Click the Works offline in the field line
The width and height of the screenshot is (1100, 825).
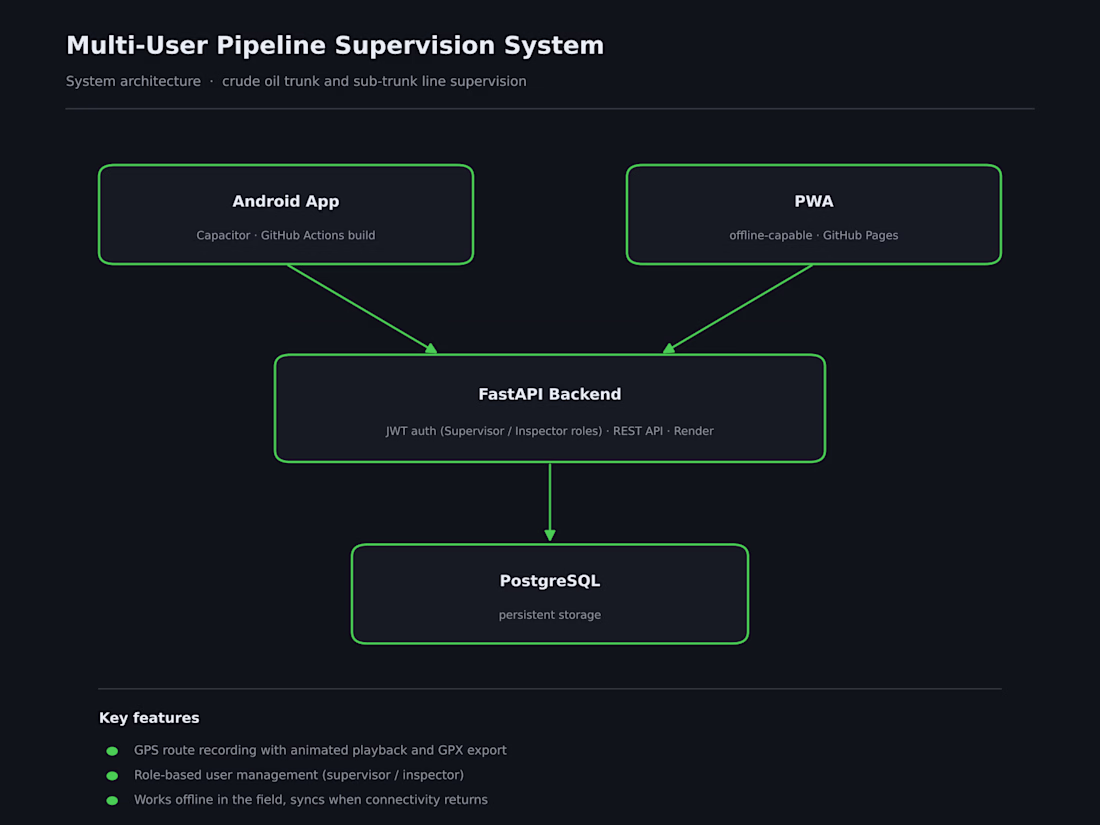coord(311,800)
